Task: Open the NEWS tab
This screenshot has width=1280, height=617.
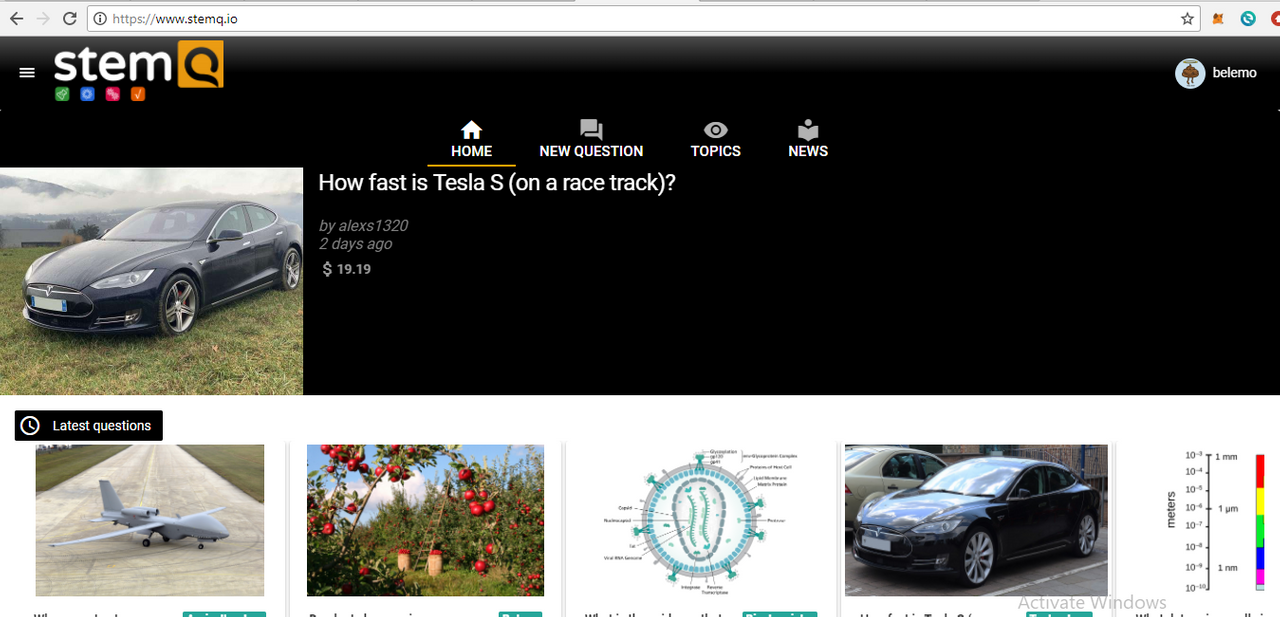Action: 808,140
